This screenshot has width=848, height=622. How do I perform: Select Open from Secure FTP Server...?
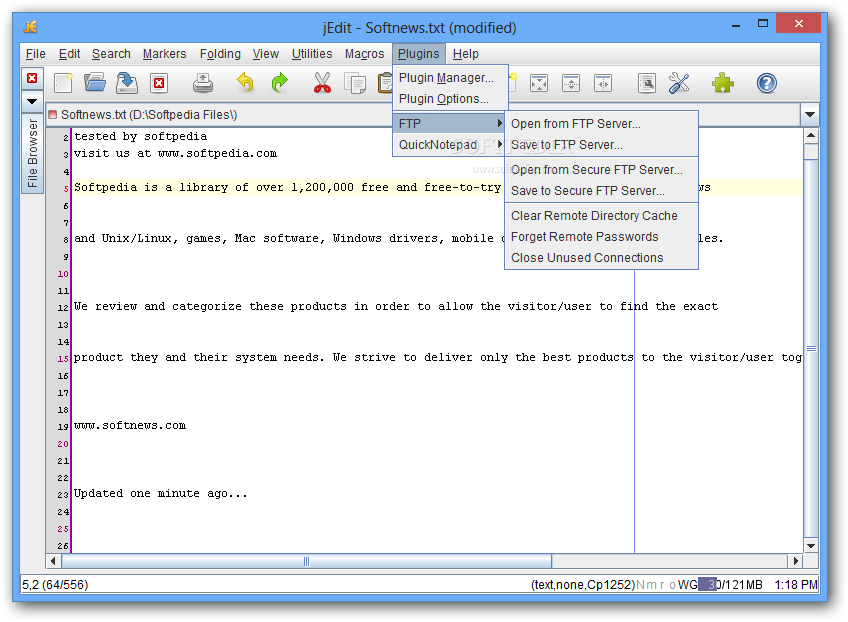click(601, 170)
